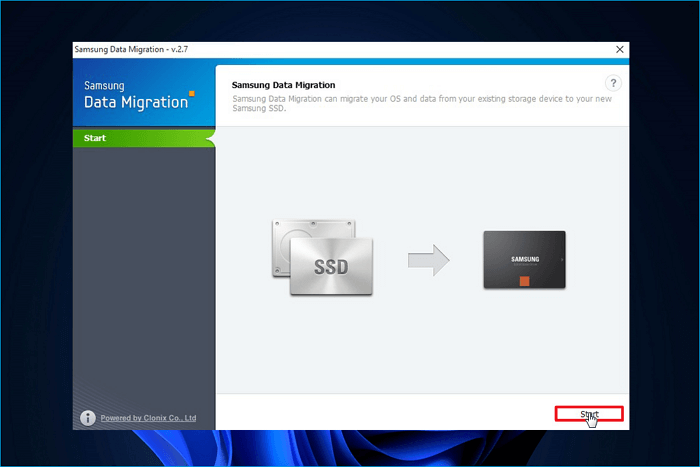Click the Samsung target SSD image
The width and height of the screenshot is (700, 467).
coord(525,259)
